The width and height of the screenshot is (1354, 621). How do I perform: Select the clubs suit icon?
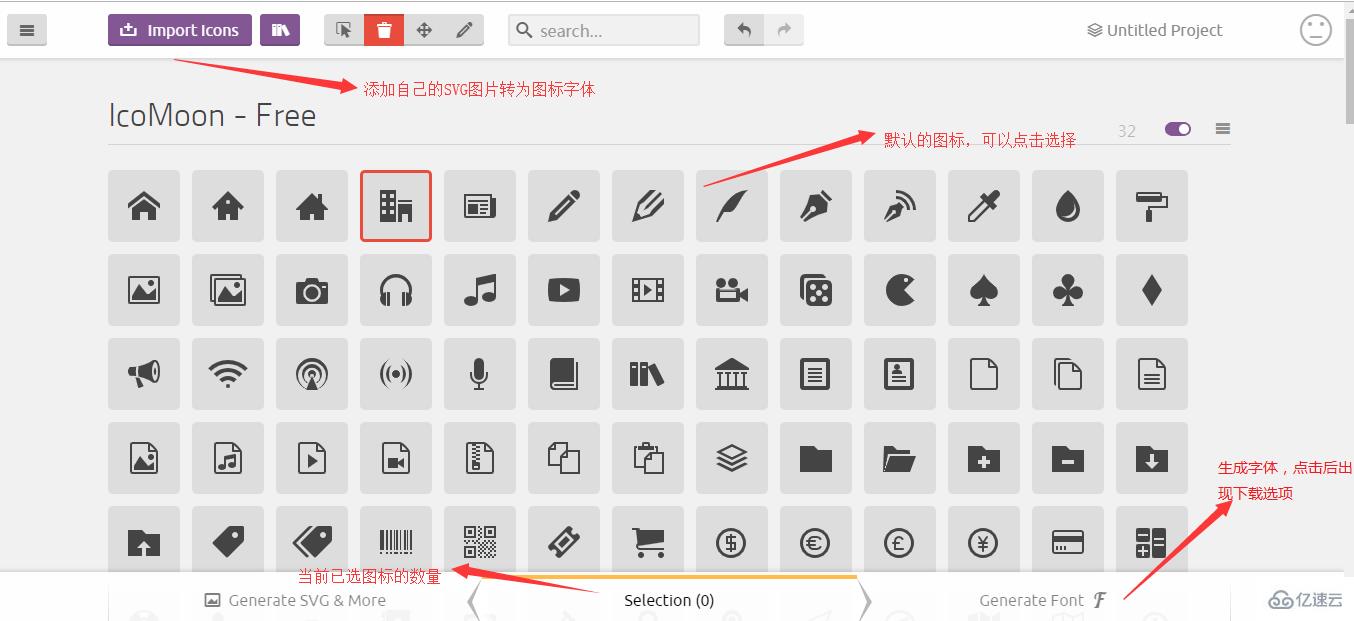pos(1068,290)
